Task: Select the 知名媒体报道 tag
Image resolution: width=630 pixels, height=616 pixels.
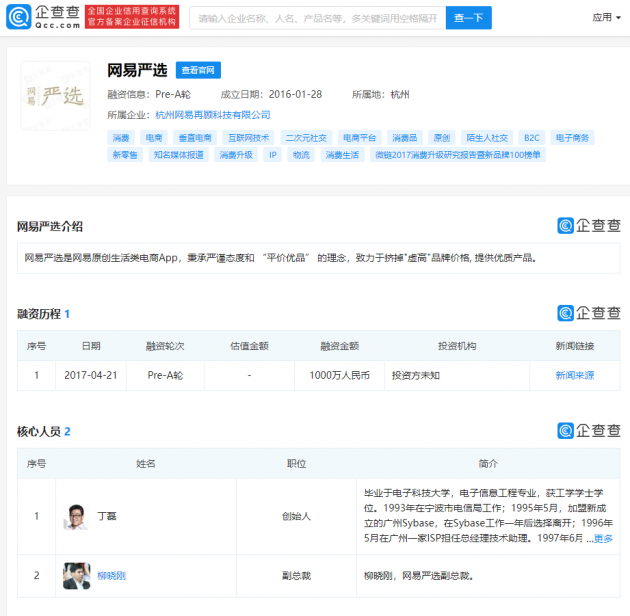Action: pyautogui.click(x=178, y=155)
